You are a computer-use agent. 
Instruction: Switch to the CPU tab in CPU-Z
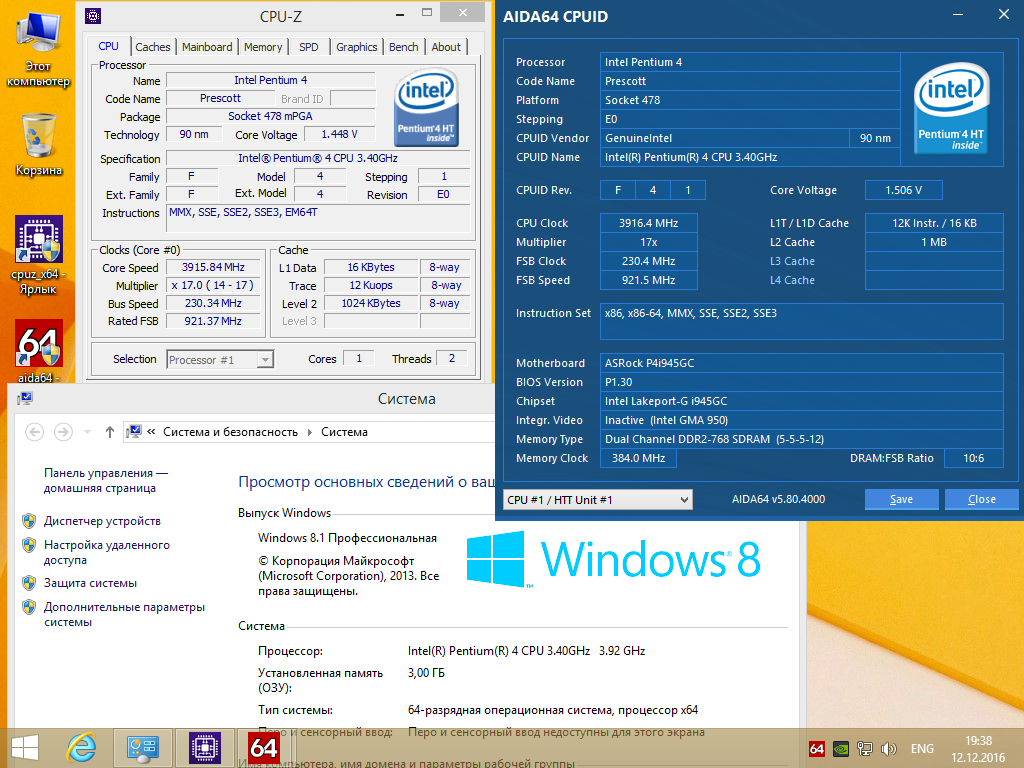[108, 46]
